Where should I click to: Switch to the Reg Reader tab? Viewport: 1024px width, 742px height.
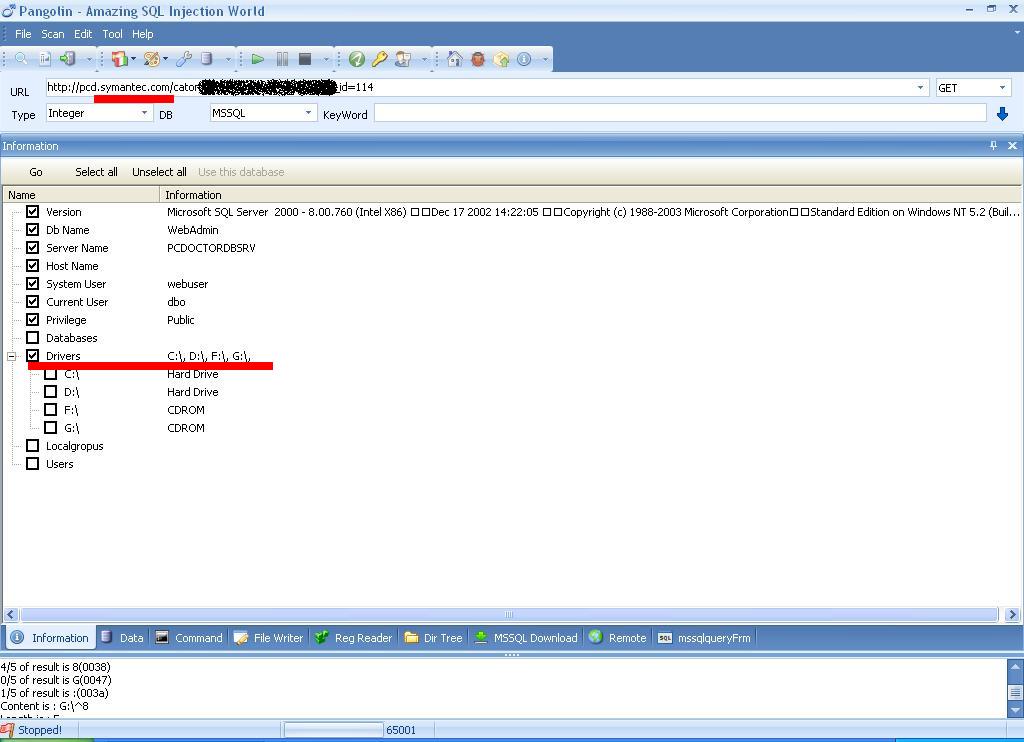[x=353, y=637]
